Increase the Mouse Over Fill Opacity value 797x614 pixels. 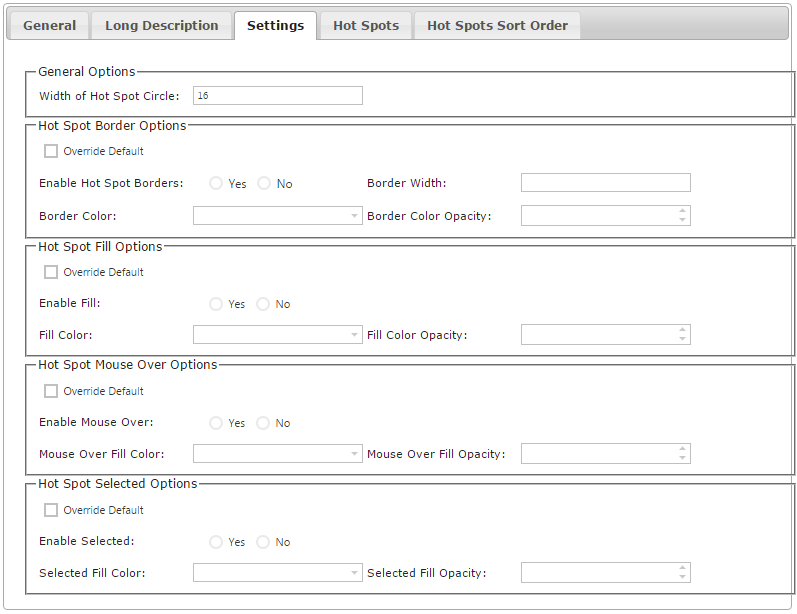point(682,449)
